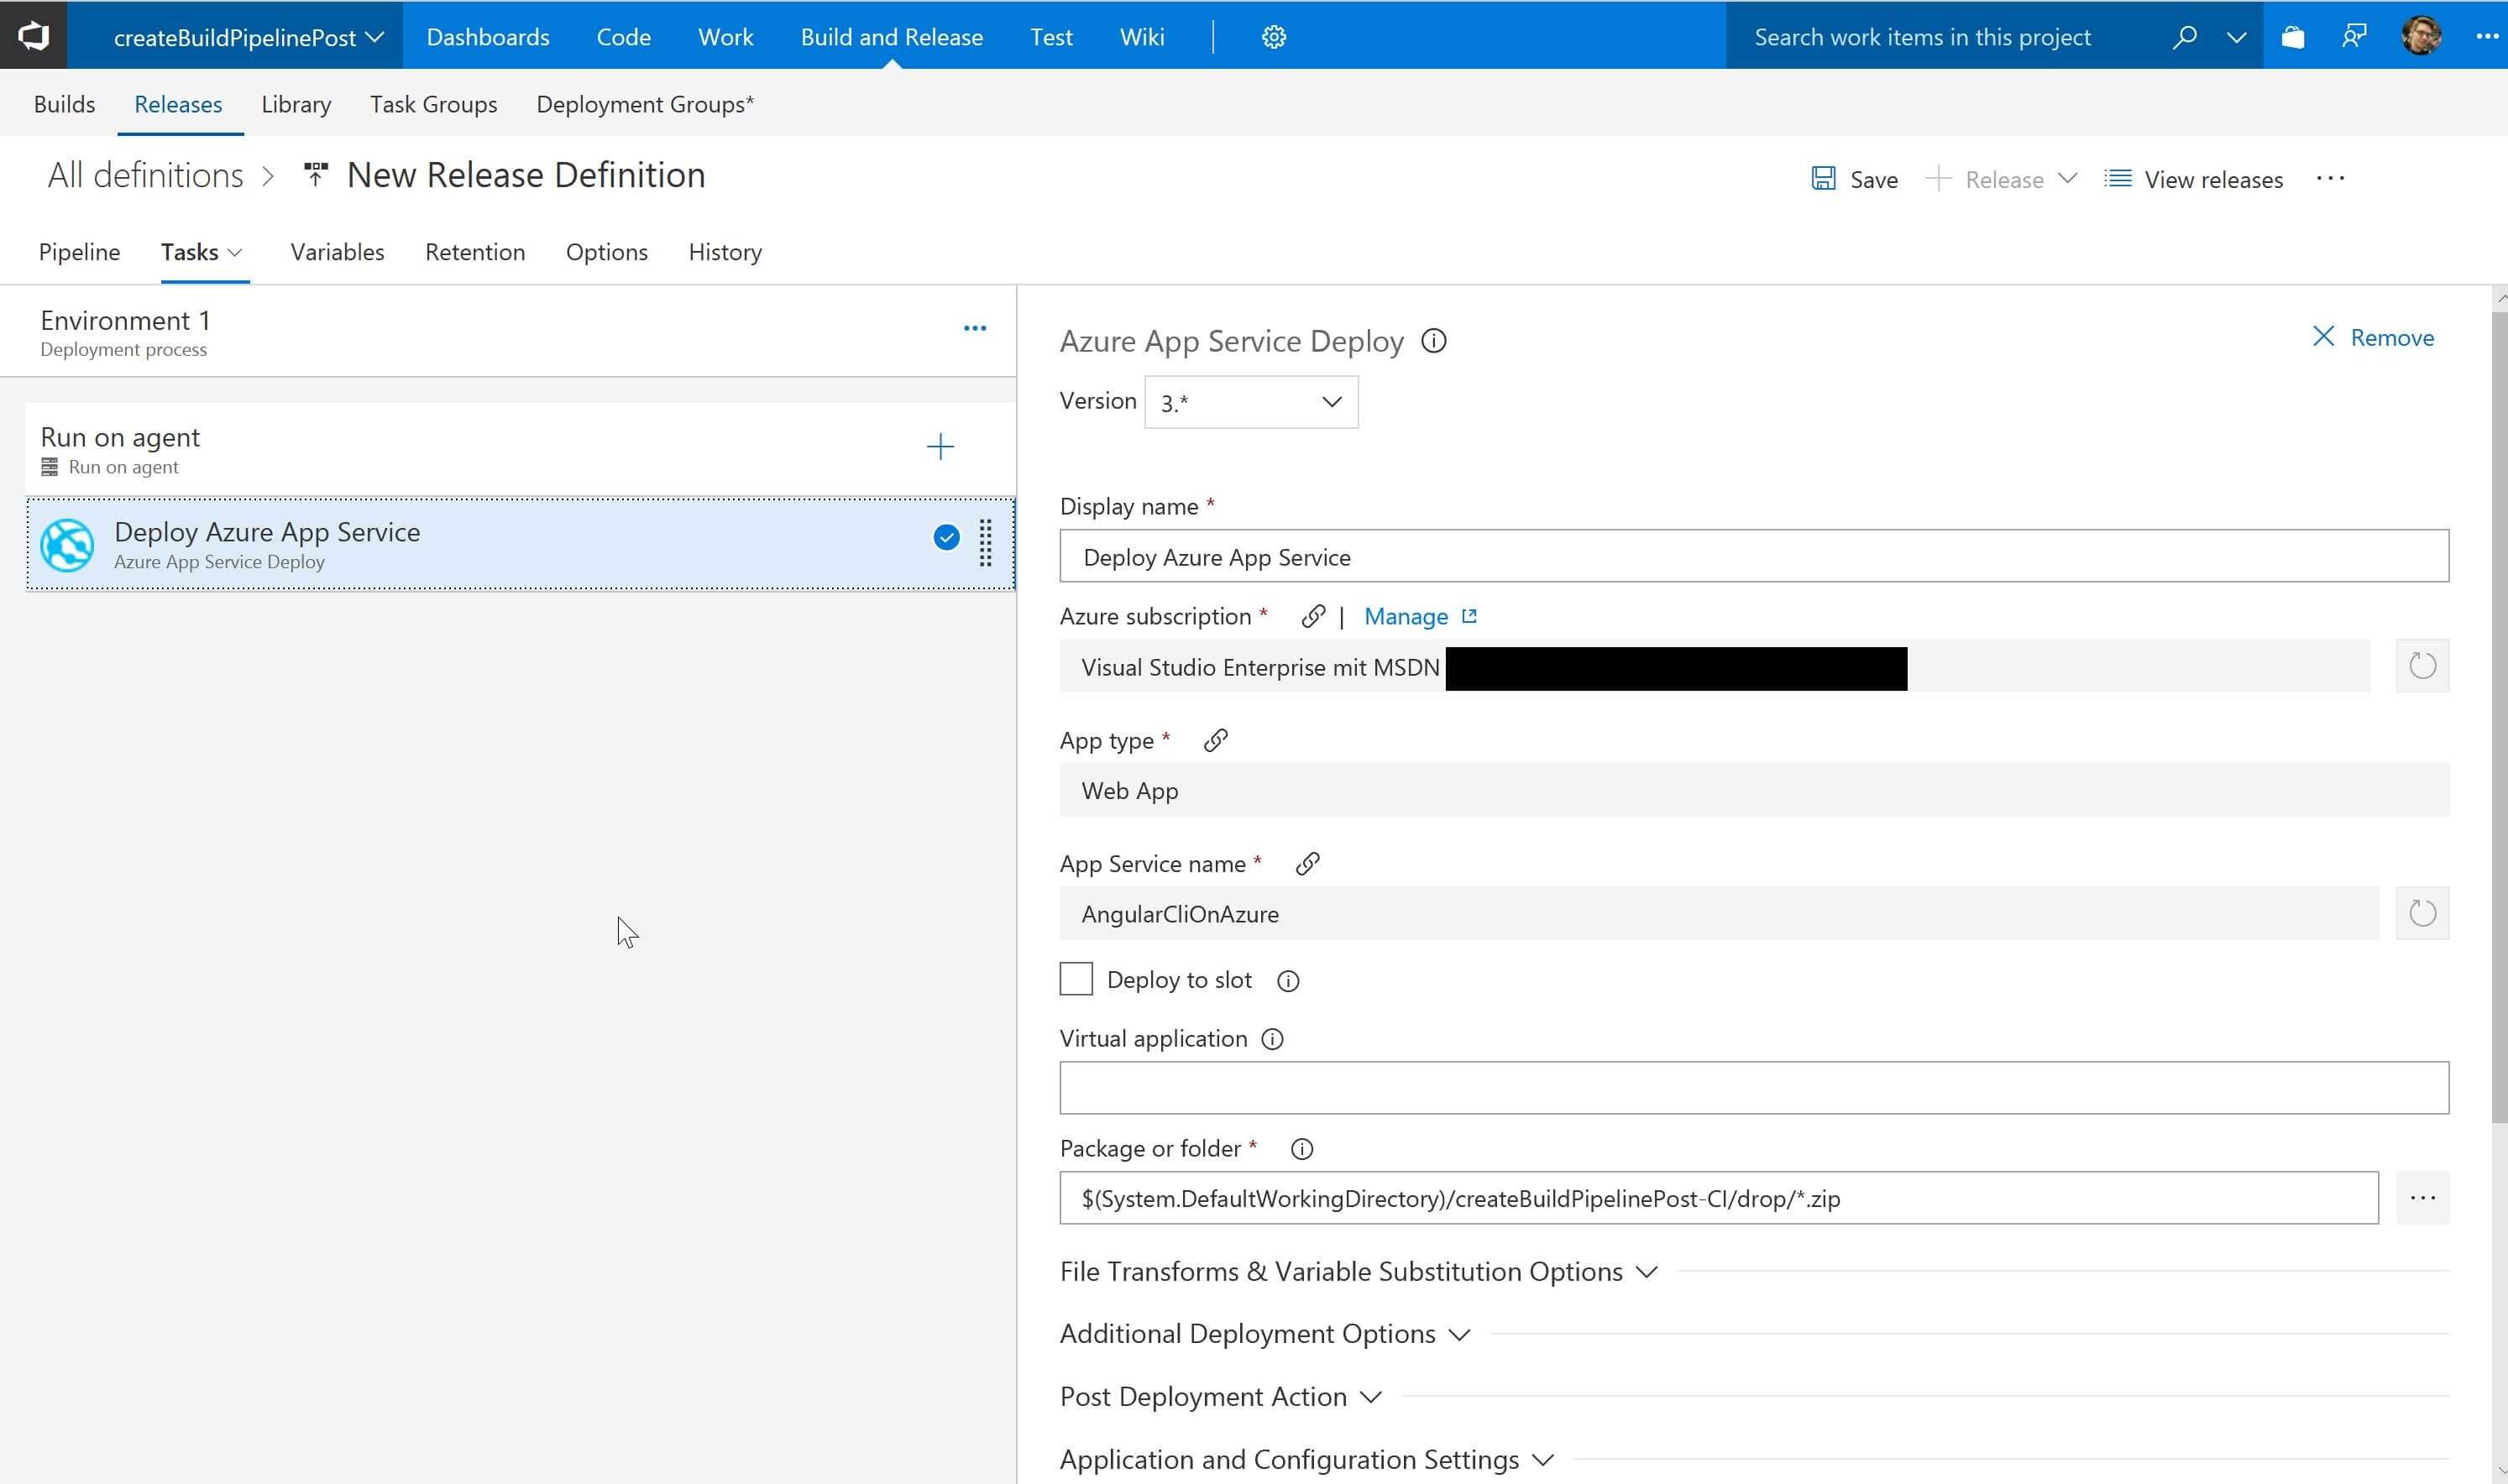The image size is (2508, 1484).
Task: Enable the Deploy to slot checkbox
Action: pyautogui.click(x=1076, y=980)
